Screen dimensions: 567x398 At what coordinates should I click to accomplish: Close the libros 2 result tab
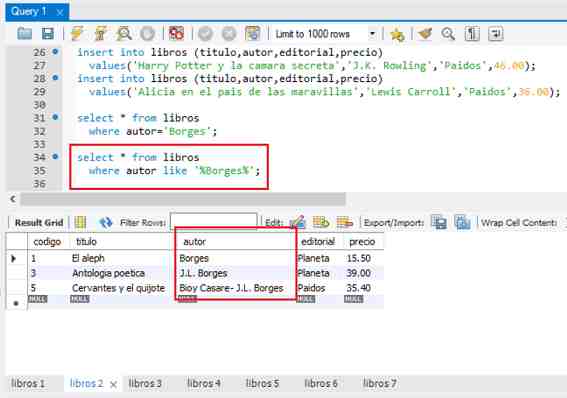pyautogui.click(x=113, y=385)
